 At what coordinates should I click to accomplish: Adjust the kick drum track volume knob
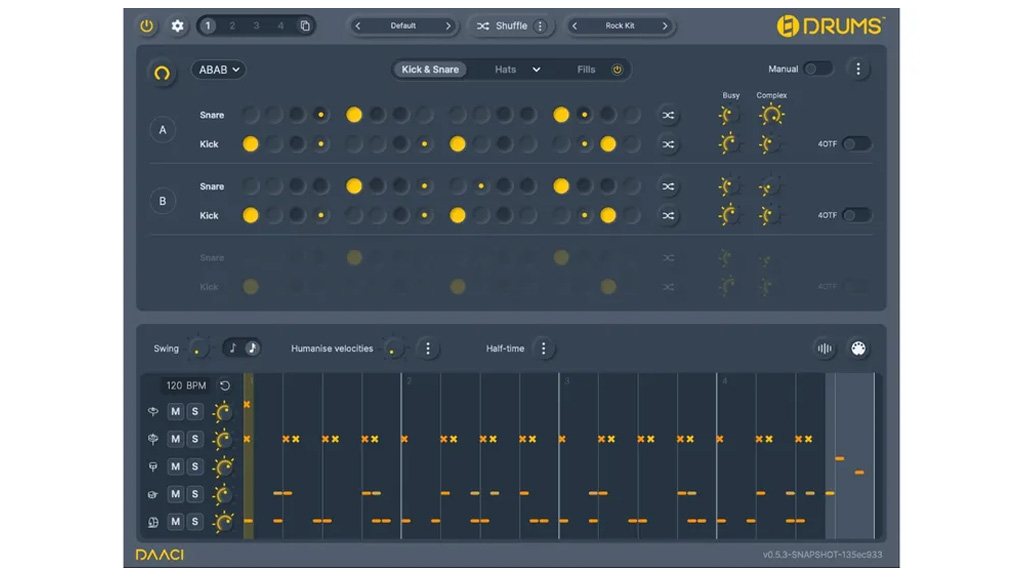tap(223, 522)
